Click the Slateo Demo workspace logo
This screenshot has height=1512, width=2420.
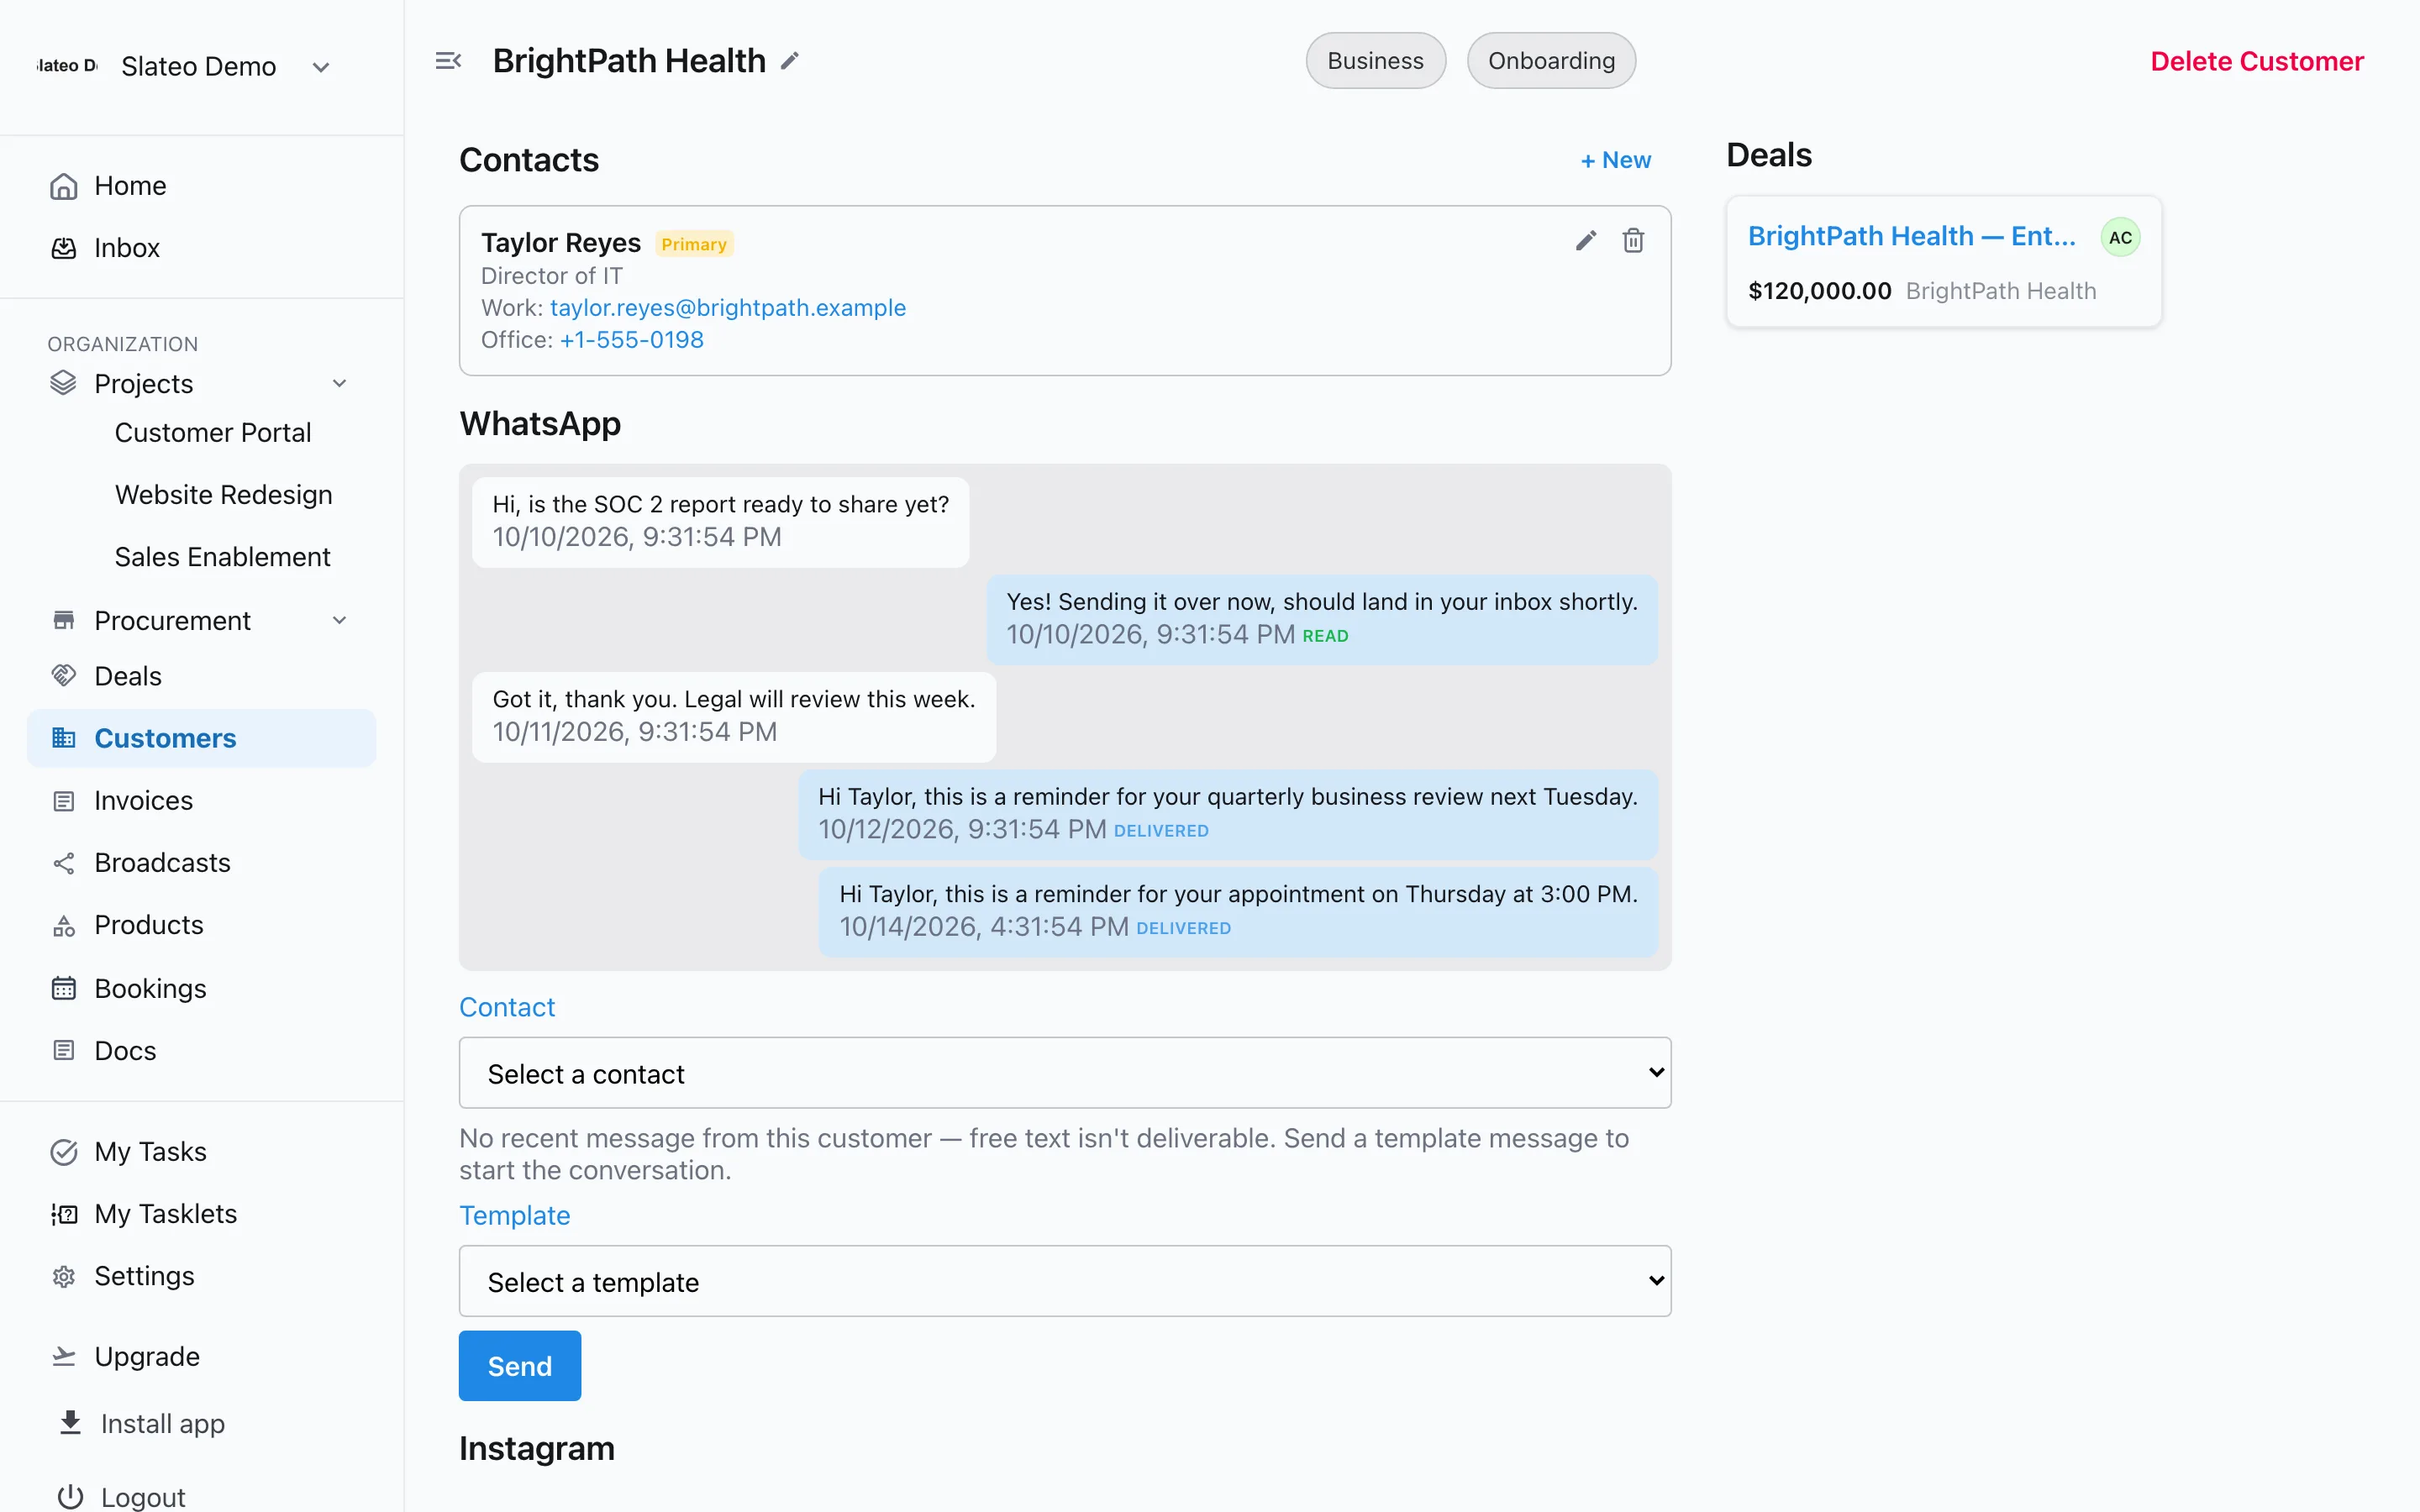coord(67,66)
